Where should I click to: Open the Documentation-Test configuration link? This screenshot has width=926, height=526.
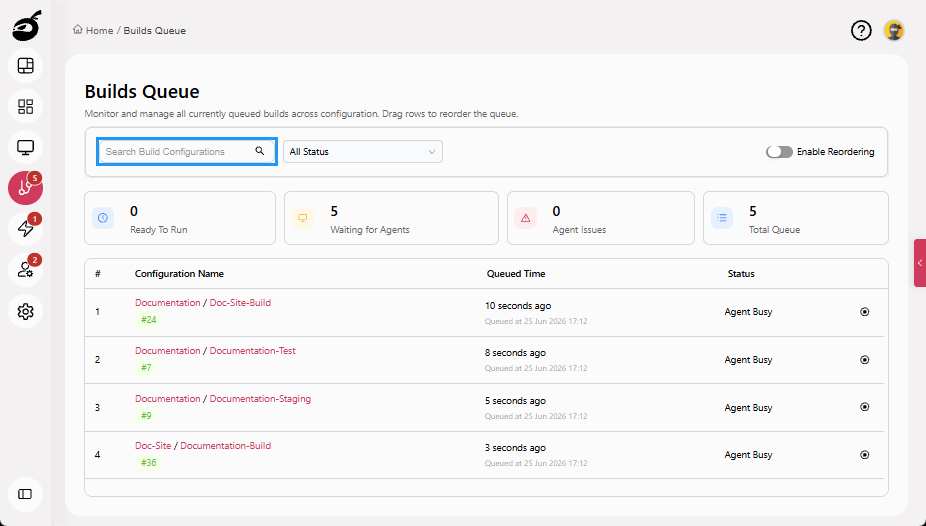click(x=253, y=350)
